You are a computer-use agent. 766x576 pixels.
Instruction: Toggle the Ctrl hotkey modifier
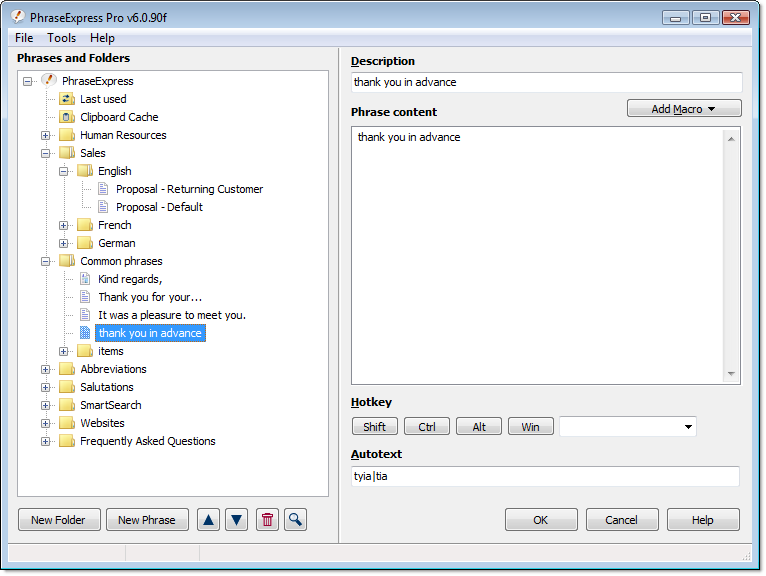426,427
